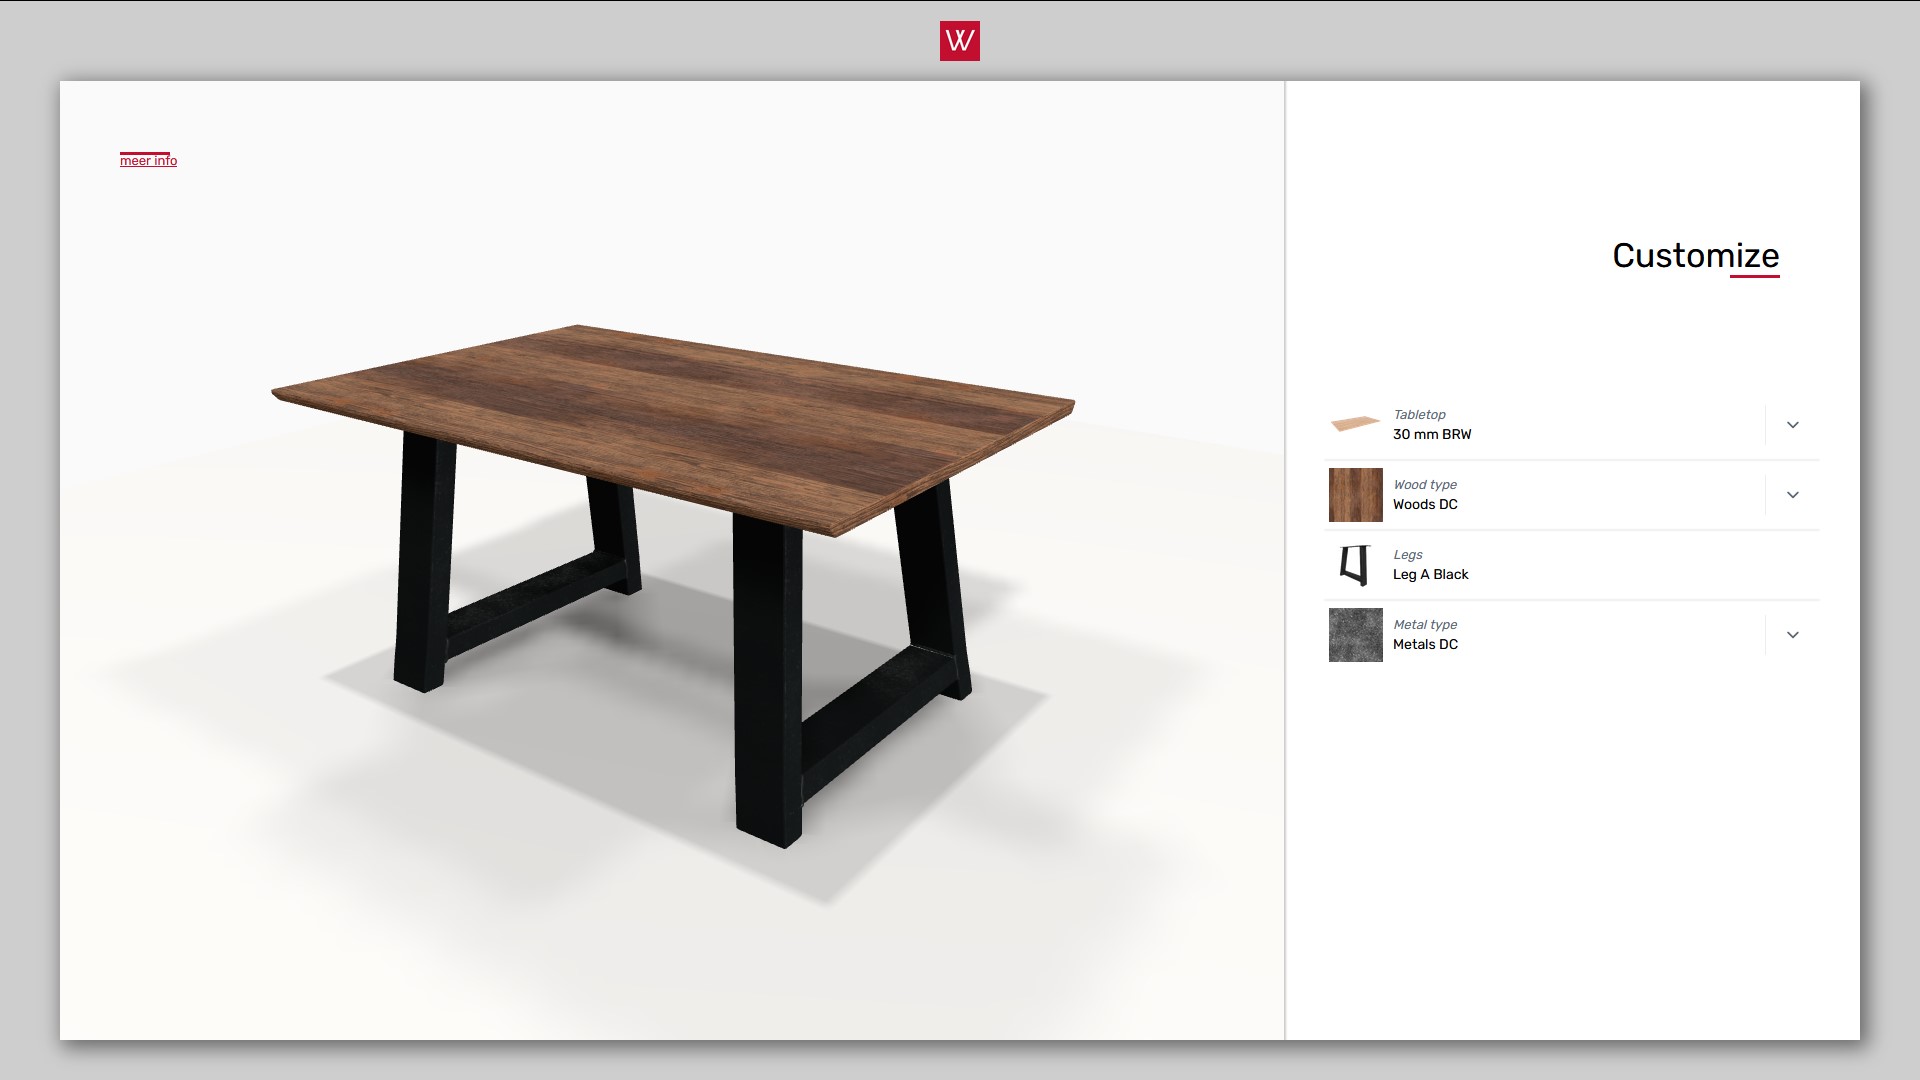Click the 'Wood type' option label
Image resolution: width=1920 pixels, height=1080 pixels.
(1425, 484)
